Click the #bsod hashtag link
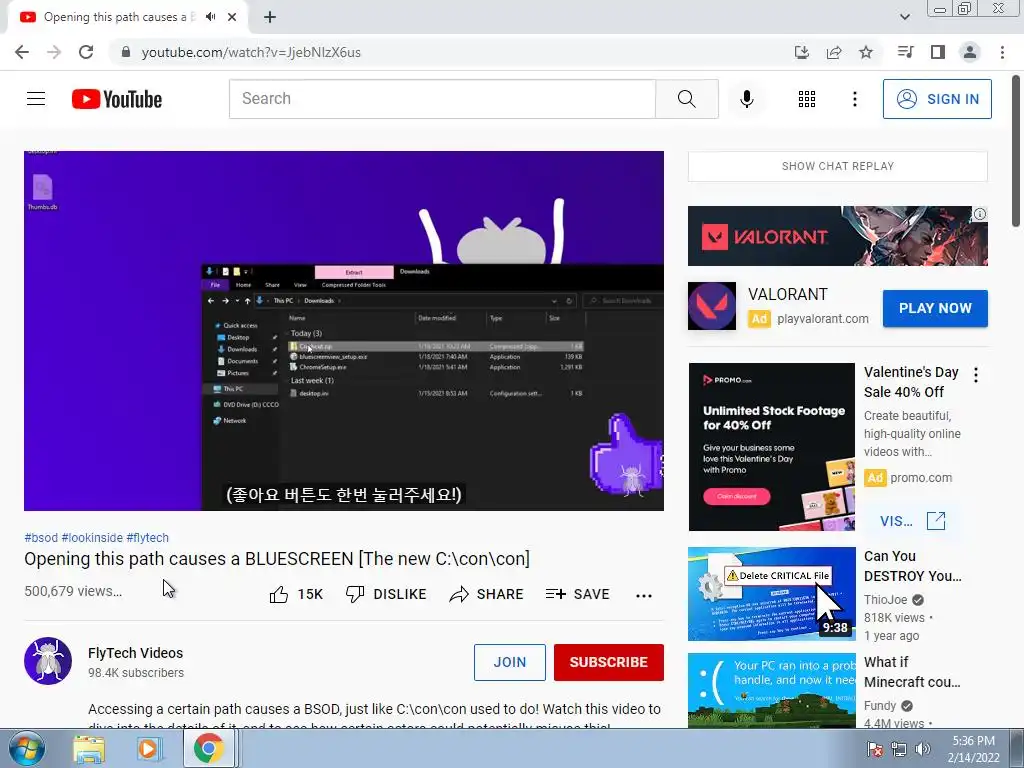 click(41, 537)
